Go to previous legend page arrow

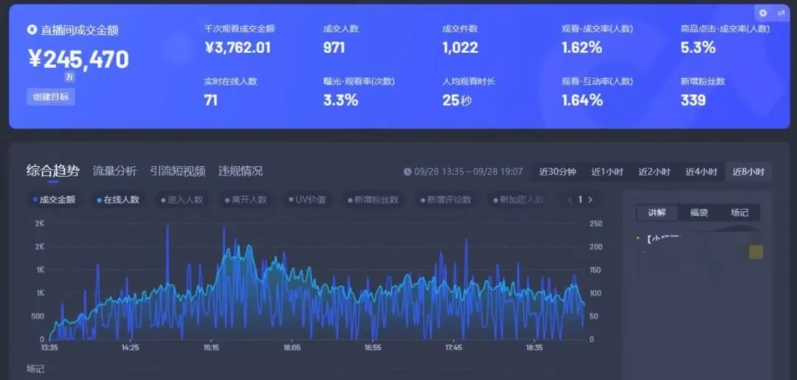click(570, 200)
